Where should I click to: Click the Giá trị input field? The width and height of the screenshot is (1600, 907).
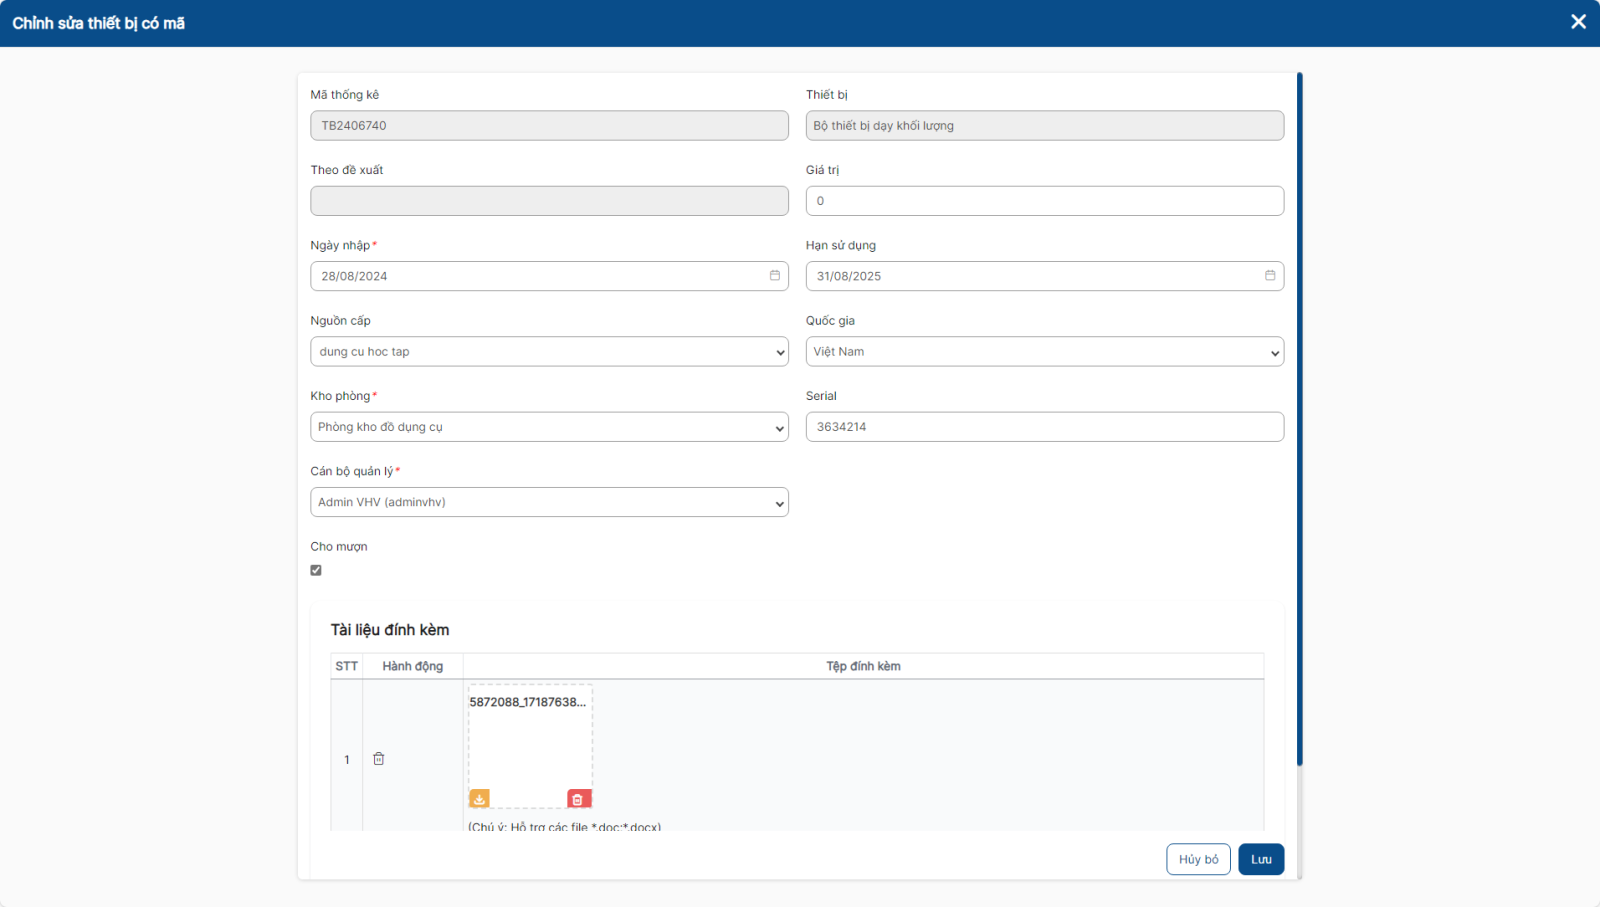[1044, 201]
